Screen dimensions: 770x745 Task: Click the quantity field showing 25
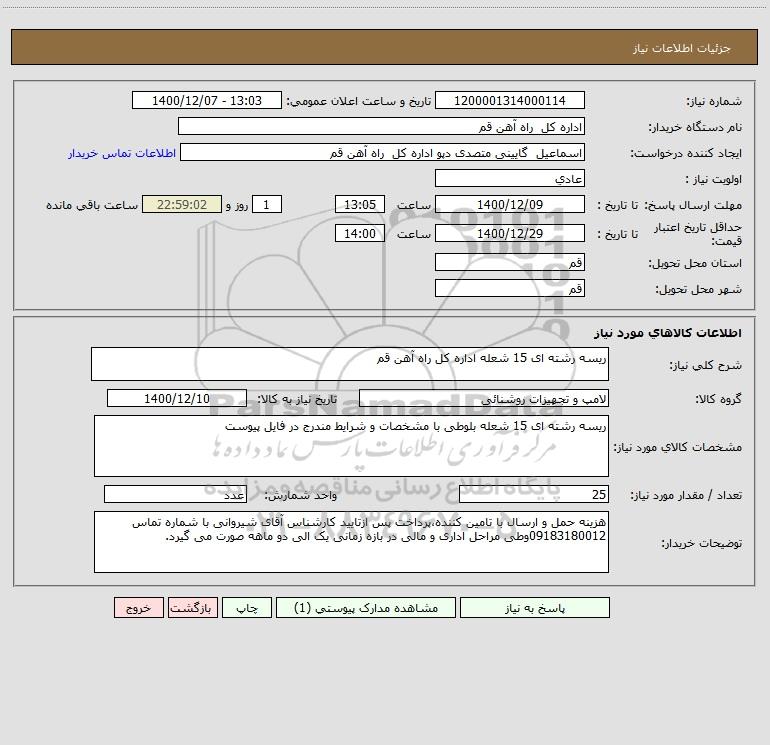pyautogui.click(x=534, y=494)
